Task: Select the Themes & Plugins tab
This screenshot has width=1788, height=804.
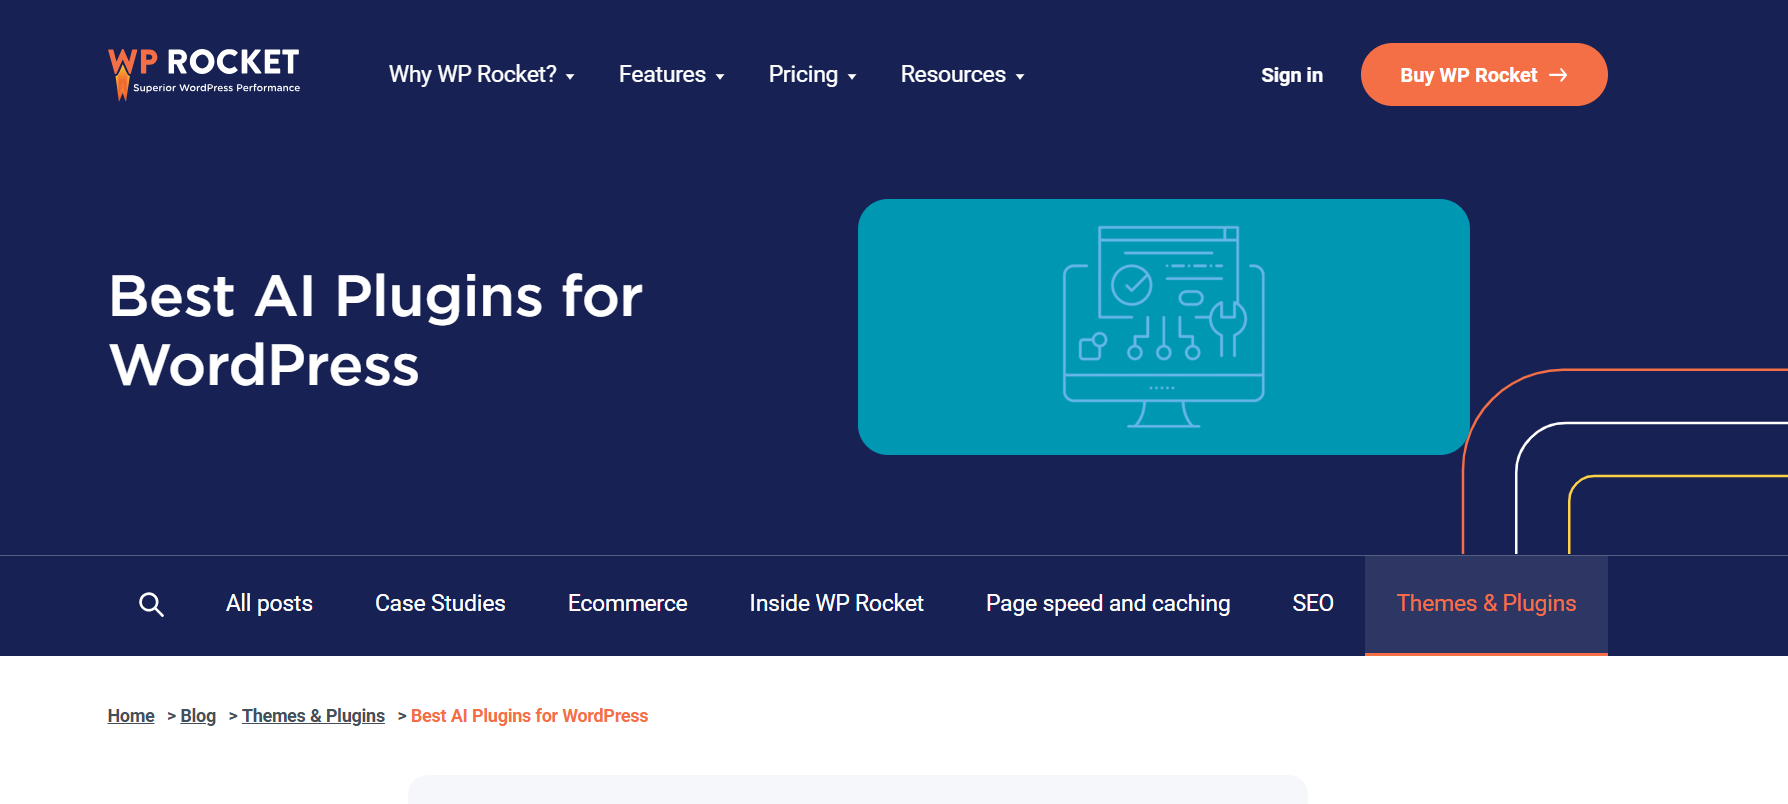Action: (x=1485, y=604)
